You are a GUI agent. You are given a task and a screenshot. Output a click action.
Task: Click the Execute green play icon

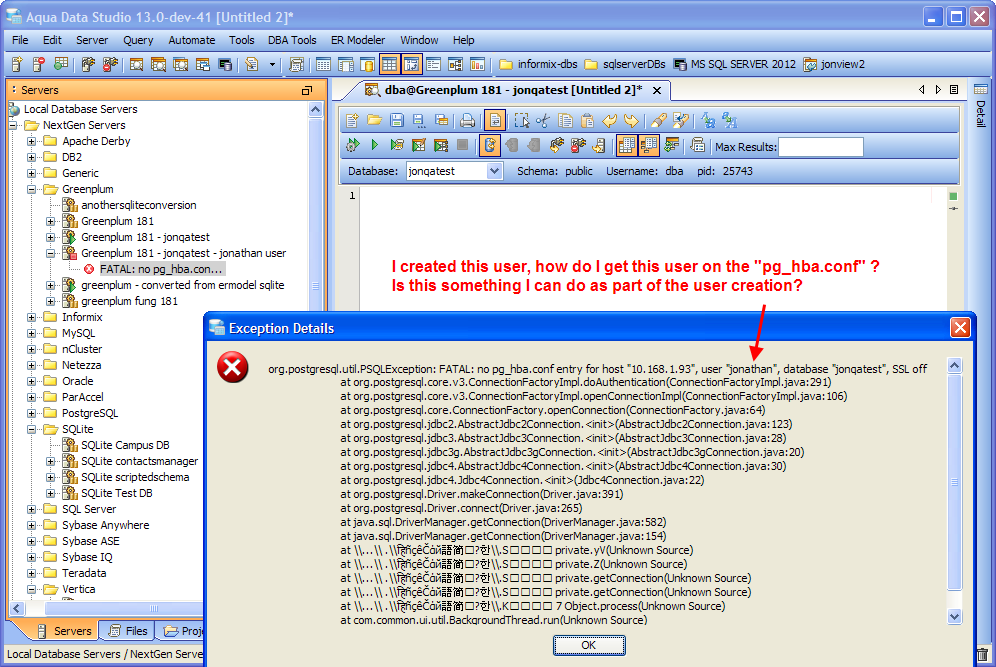[x=375, y=145]
